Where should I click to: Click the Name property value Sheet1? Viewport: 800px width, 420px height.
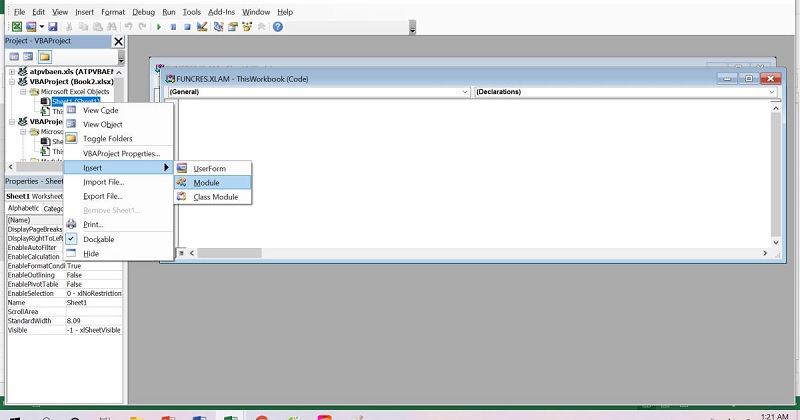94,303
